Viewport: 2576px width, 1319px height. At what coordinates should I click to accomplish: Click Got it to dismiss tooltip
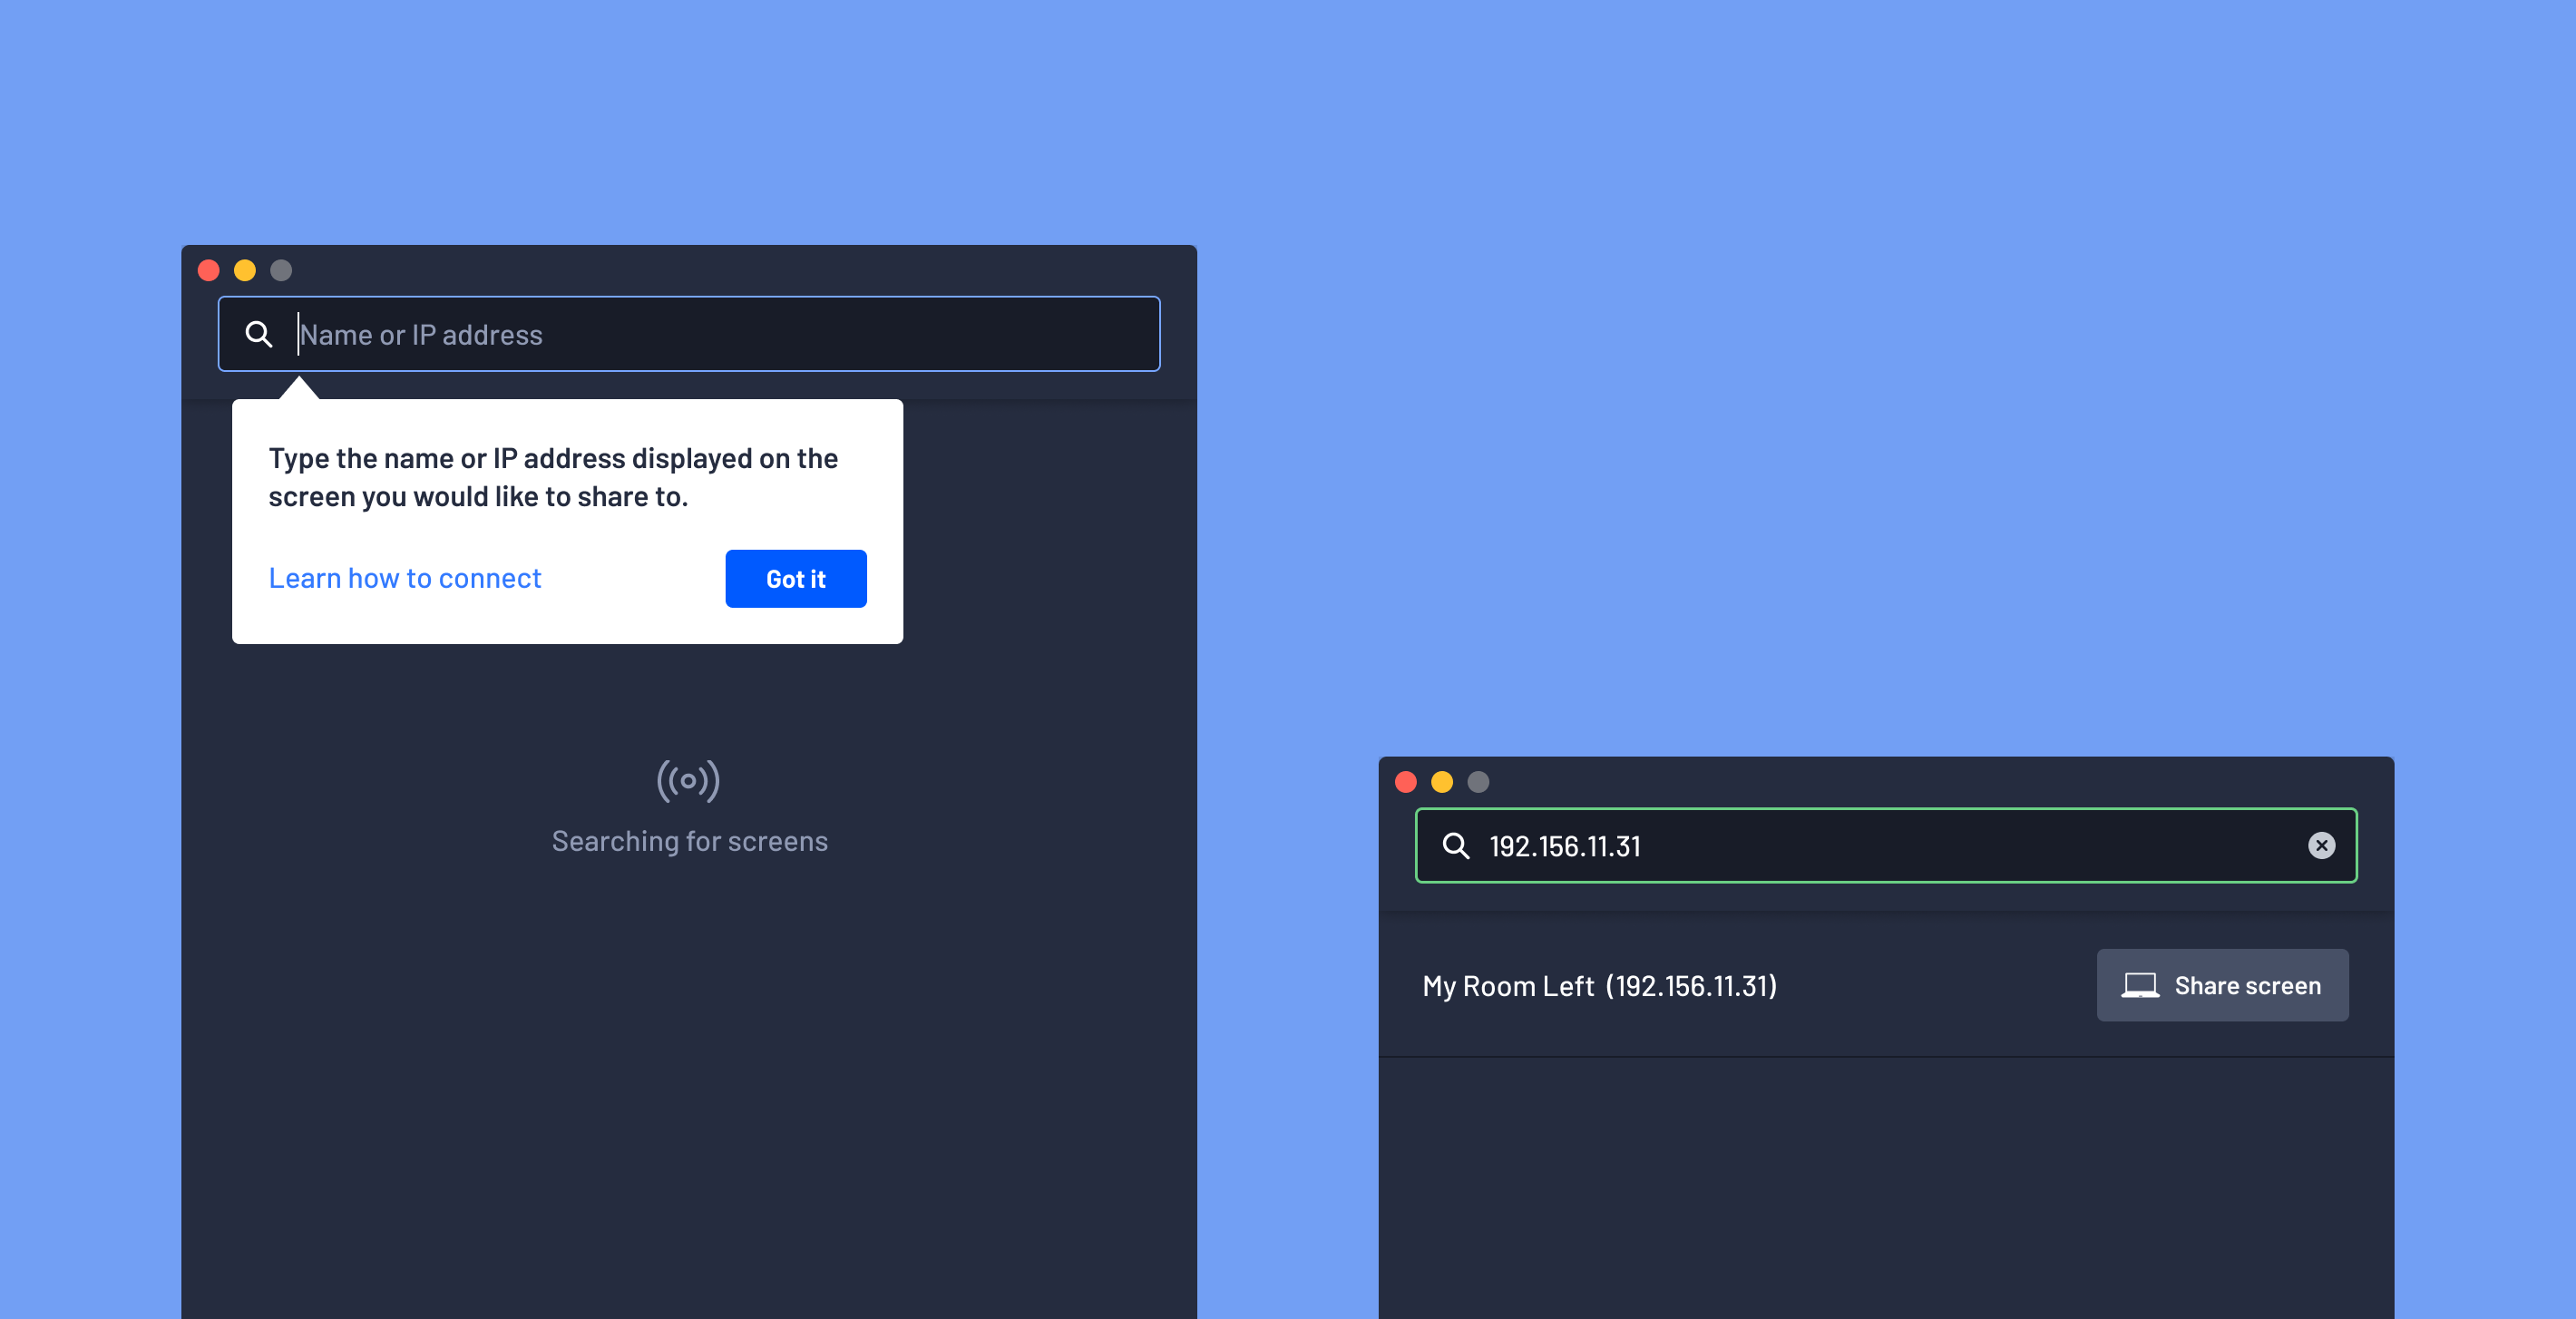pyautogui.click(x=795, y=579)
